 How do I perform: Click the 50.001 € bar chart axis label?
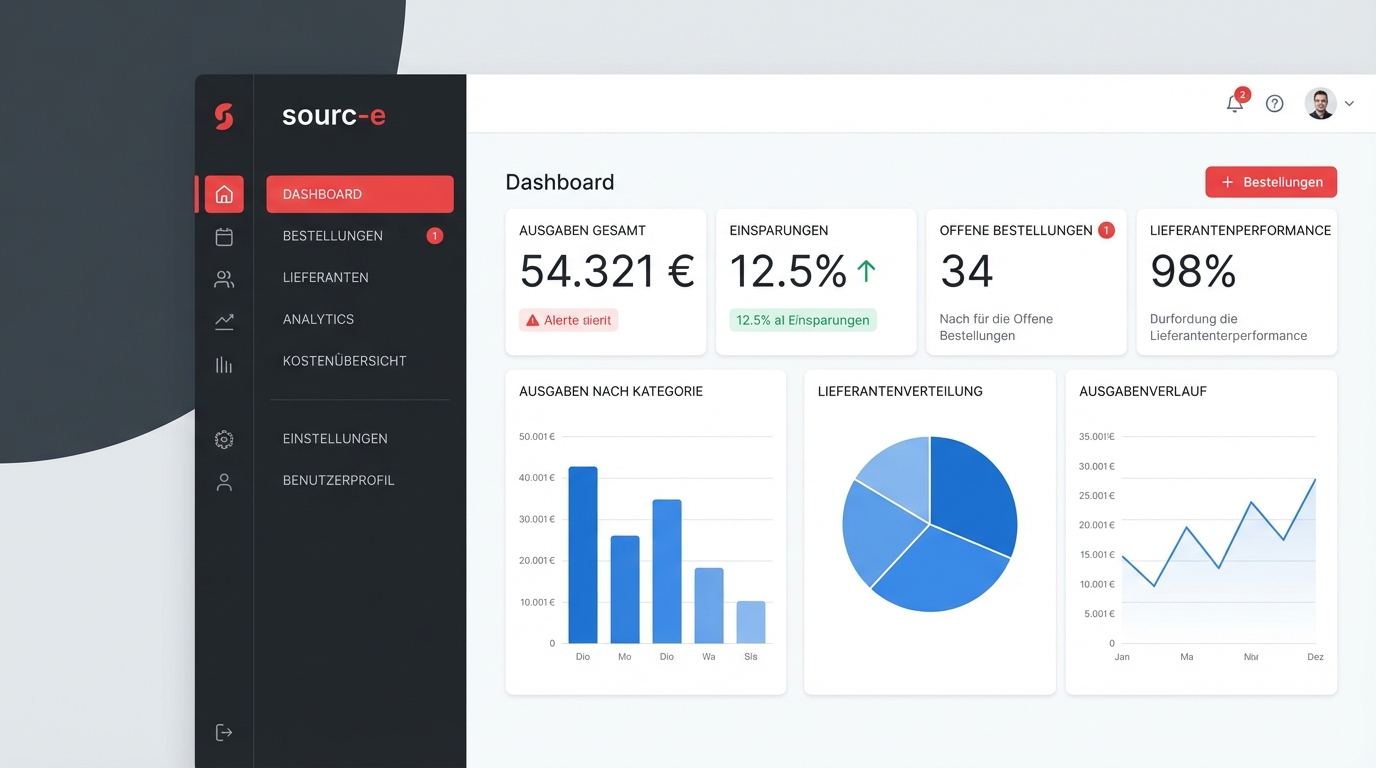(537, 437)
